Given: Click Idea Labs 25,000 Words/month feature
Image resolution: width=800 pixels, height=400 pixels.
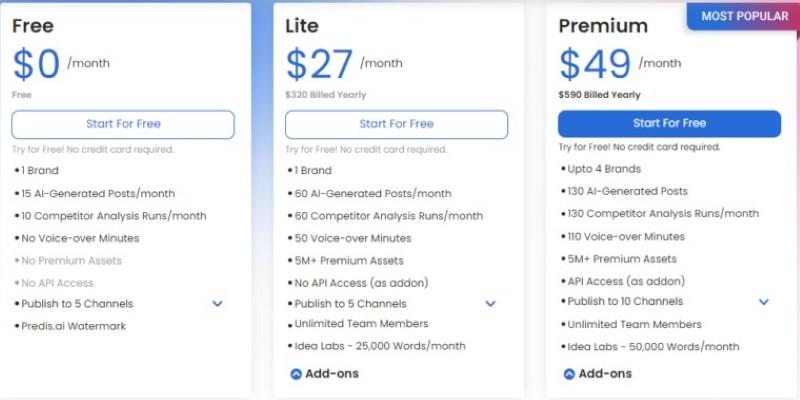Looking at the screenshot, I should (379, 346).
